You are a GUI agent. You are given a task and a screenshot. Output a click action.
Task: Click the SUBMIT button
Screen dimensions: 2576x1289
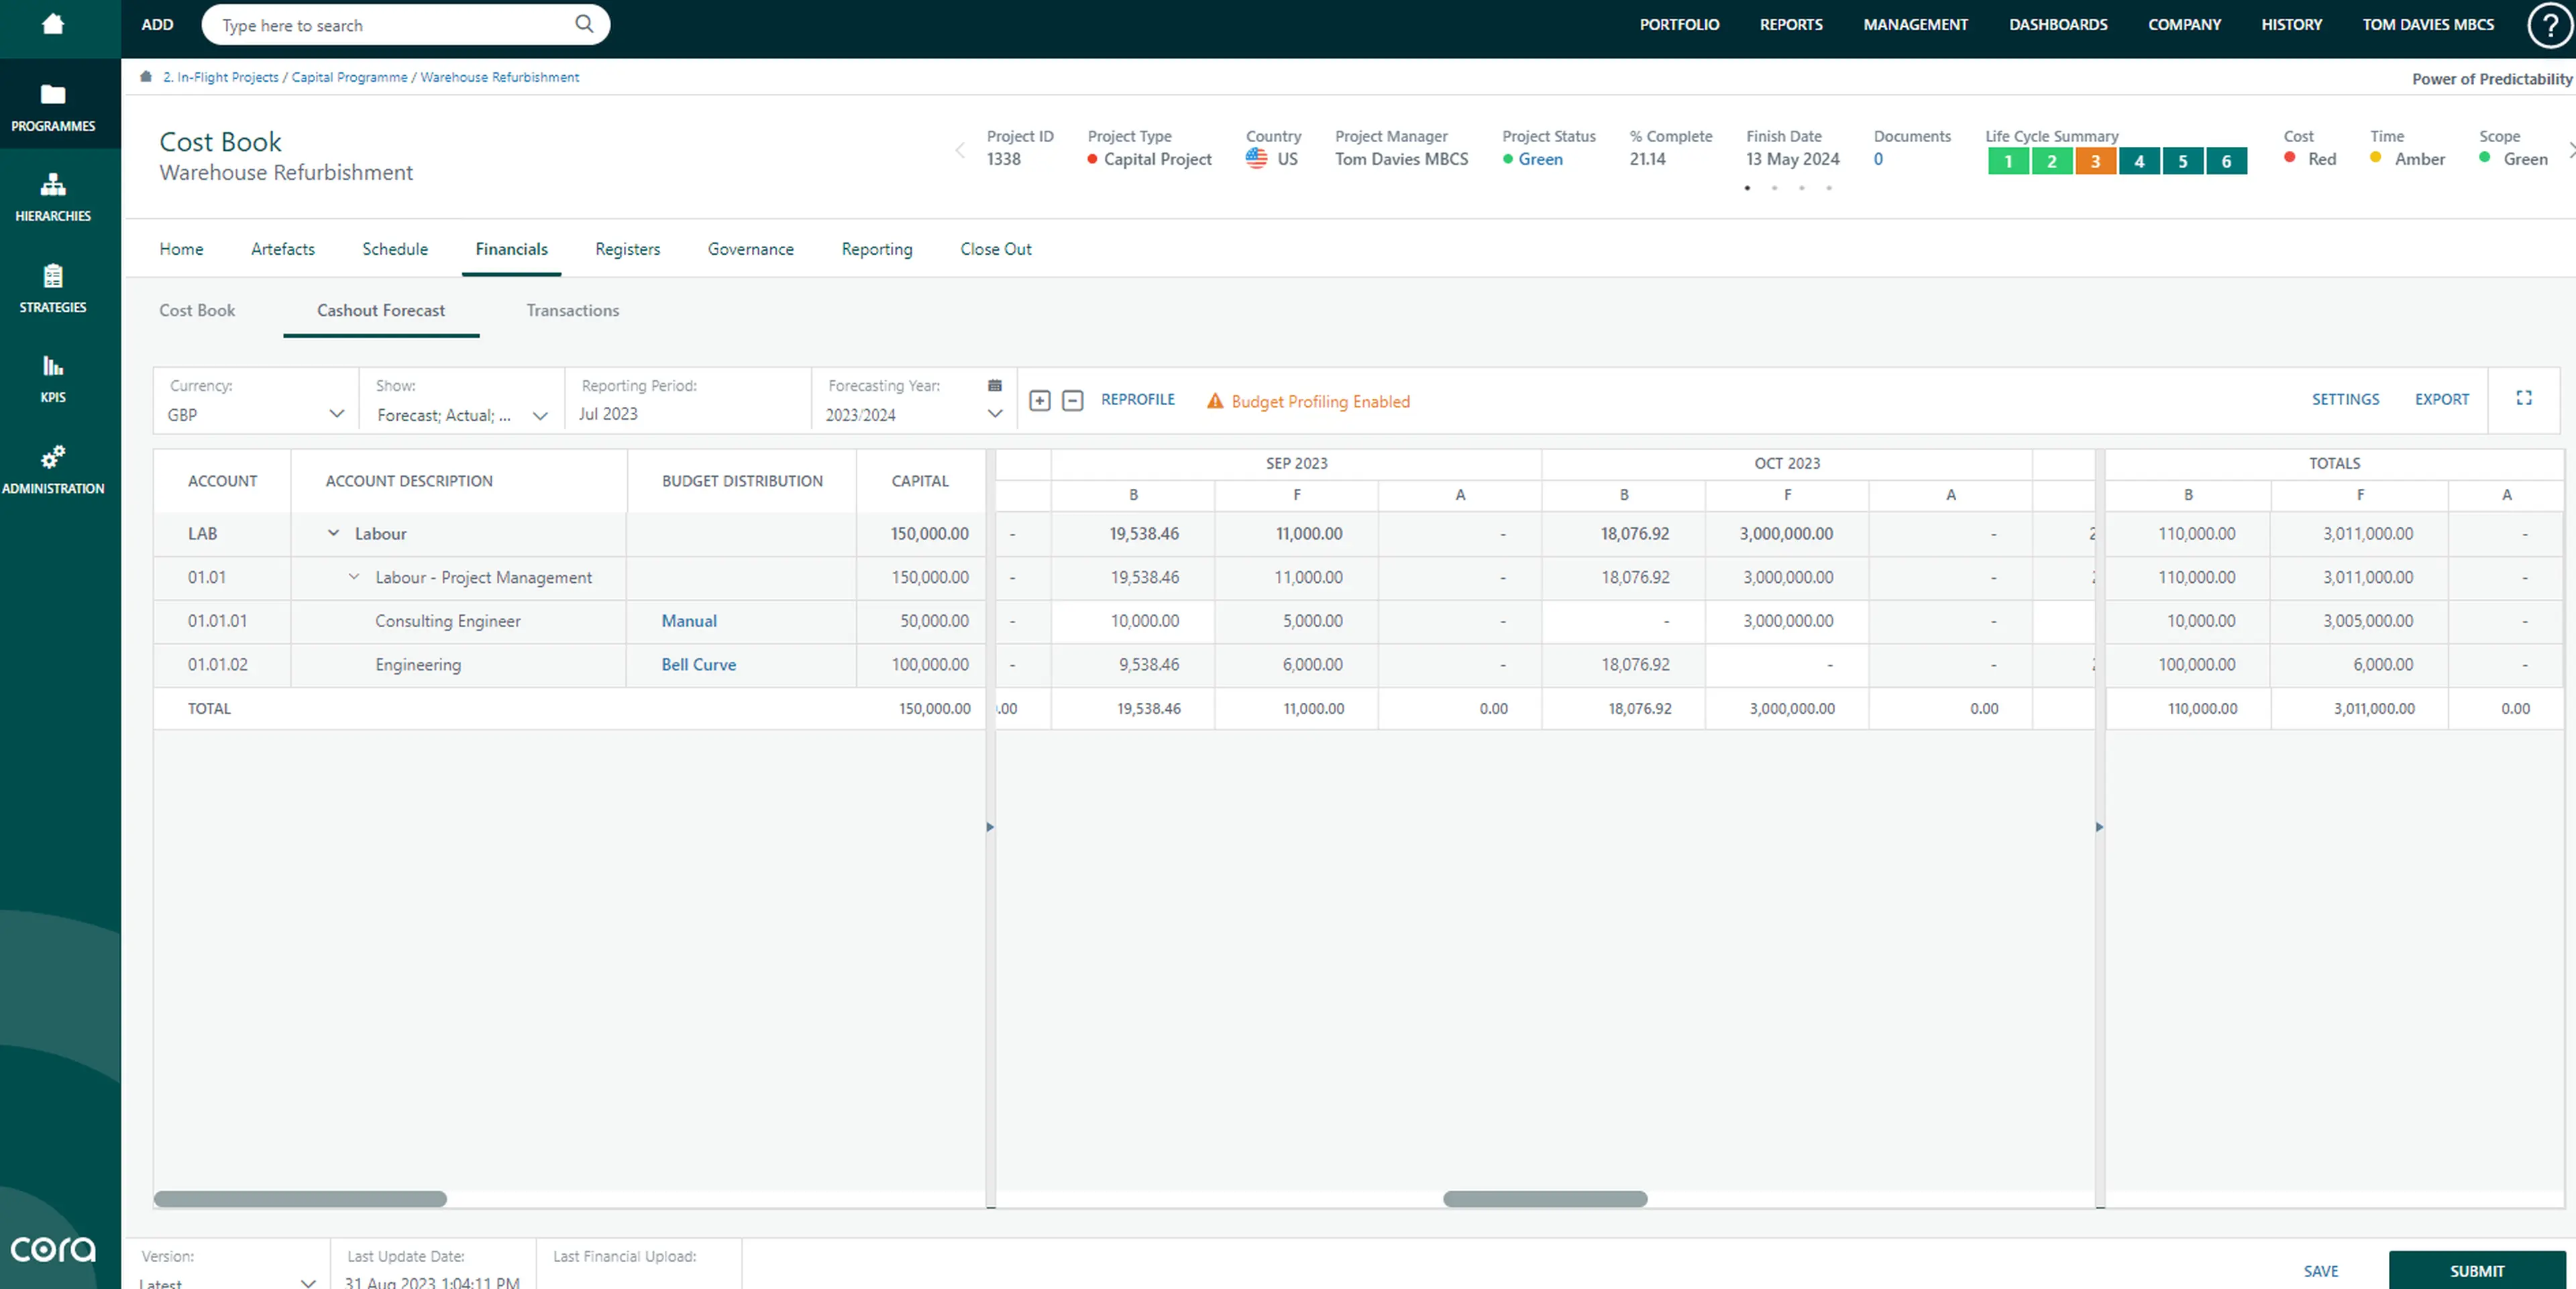pos(2477,1270)
